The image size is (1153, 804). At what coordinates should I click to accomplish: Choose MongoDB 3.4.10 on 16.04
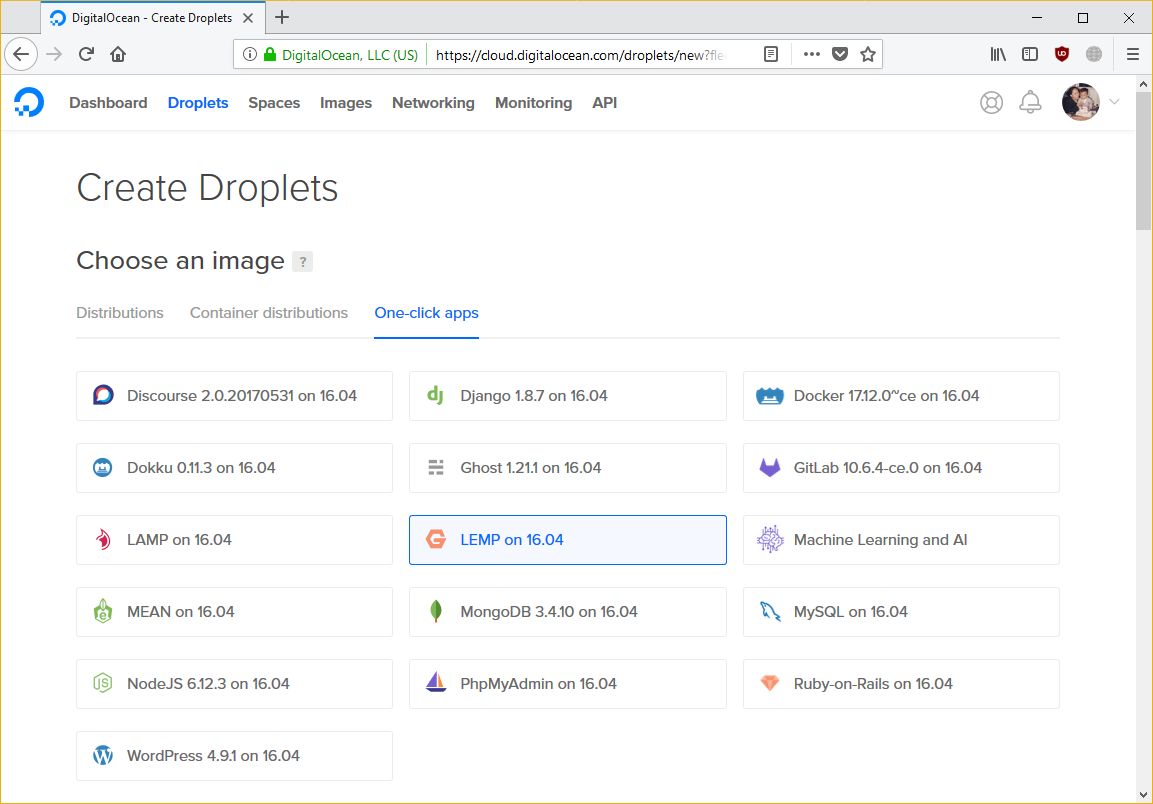(568, 612)
